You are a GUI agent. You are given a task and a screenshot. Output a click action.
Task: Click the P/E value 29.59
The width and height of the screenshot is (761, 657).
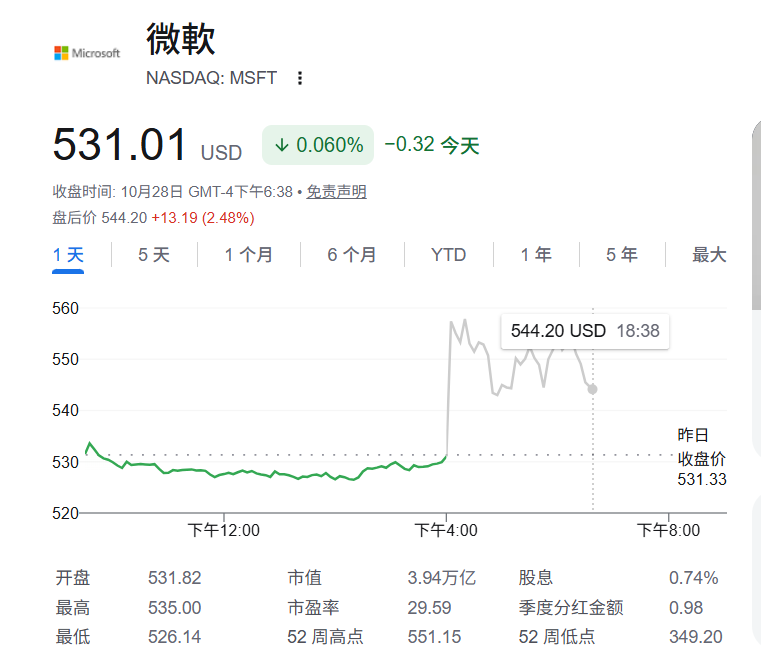[x=430, y=608]
